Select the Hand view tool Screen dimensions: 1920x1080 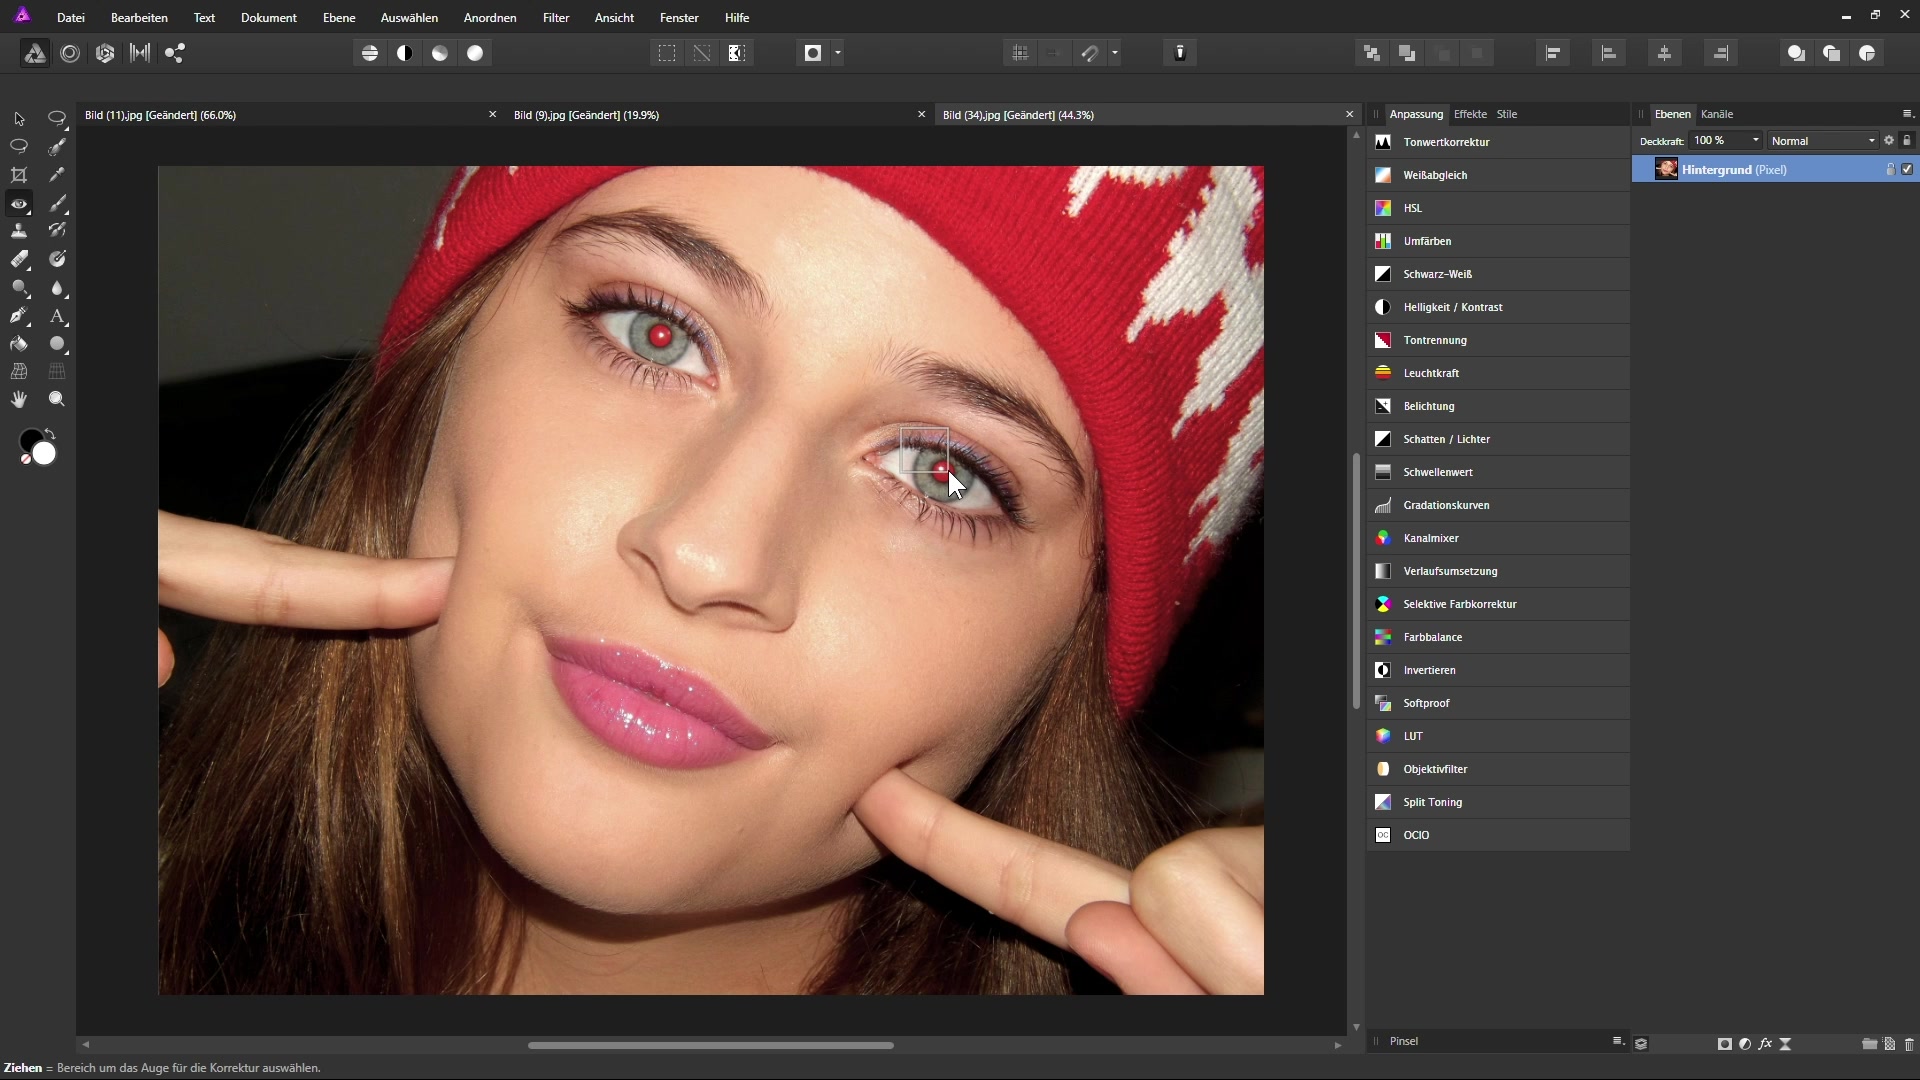tap(19, 400)
